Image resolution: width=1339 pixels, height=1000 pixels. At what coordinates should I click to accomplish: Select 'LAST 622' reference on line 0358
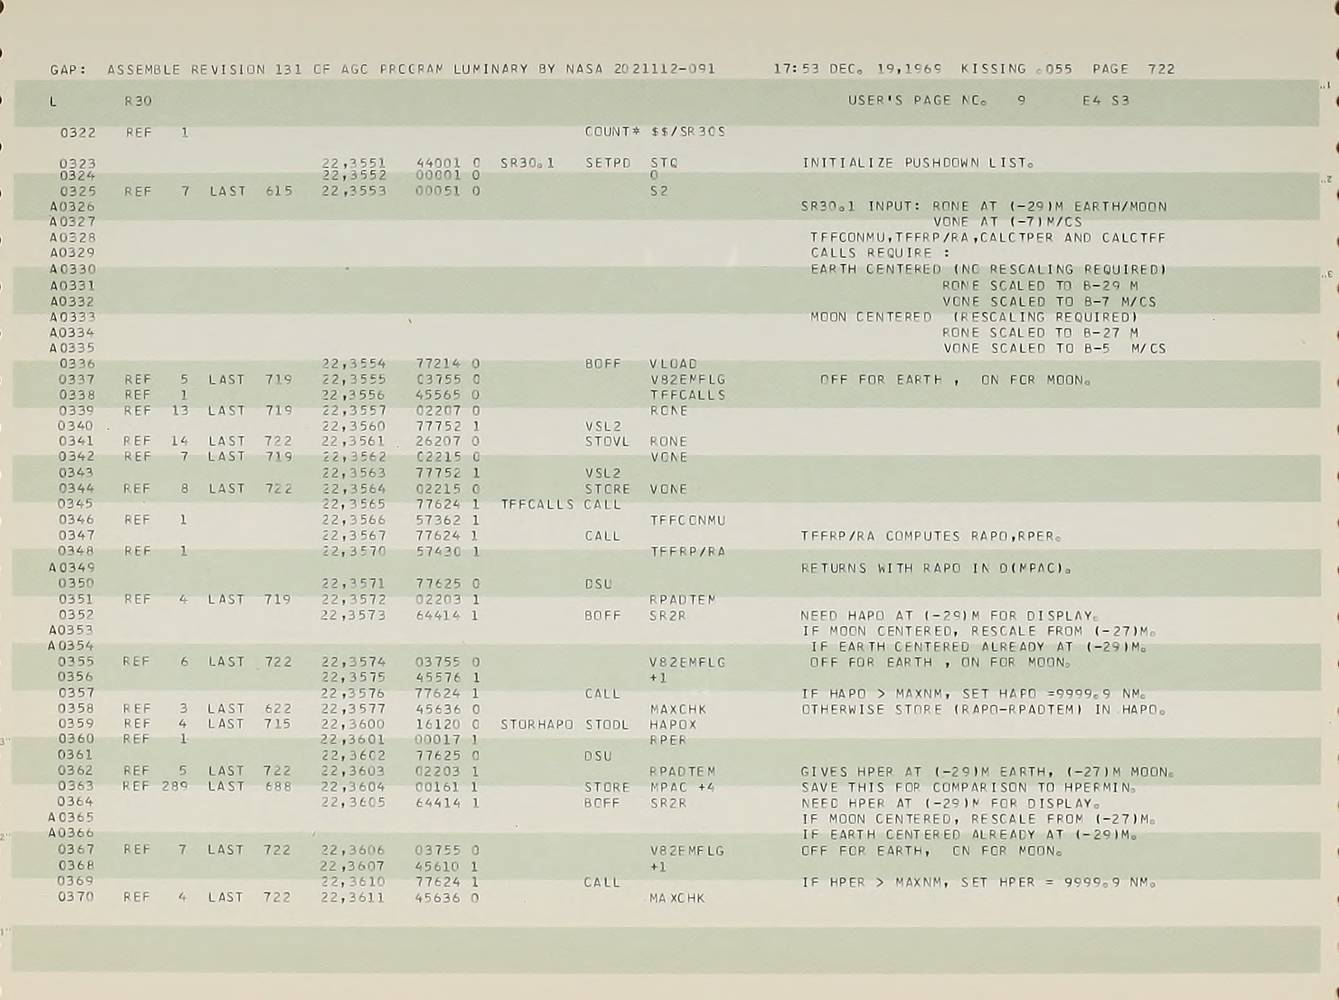(250, 708)
